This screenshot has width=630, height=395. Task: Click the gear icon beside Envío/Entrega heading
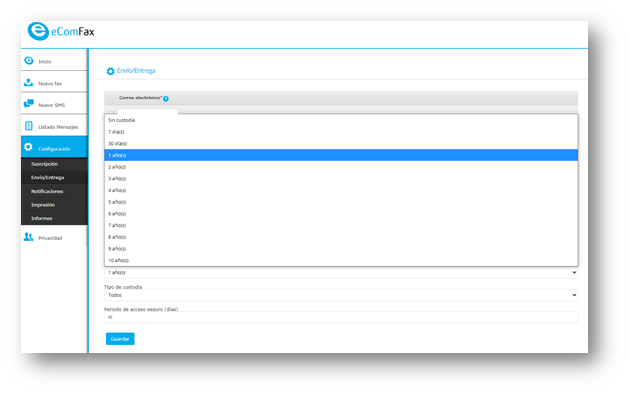(110, 71)
